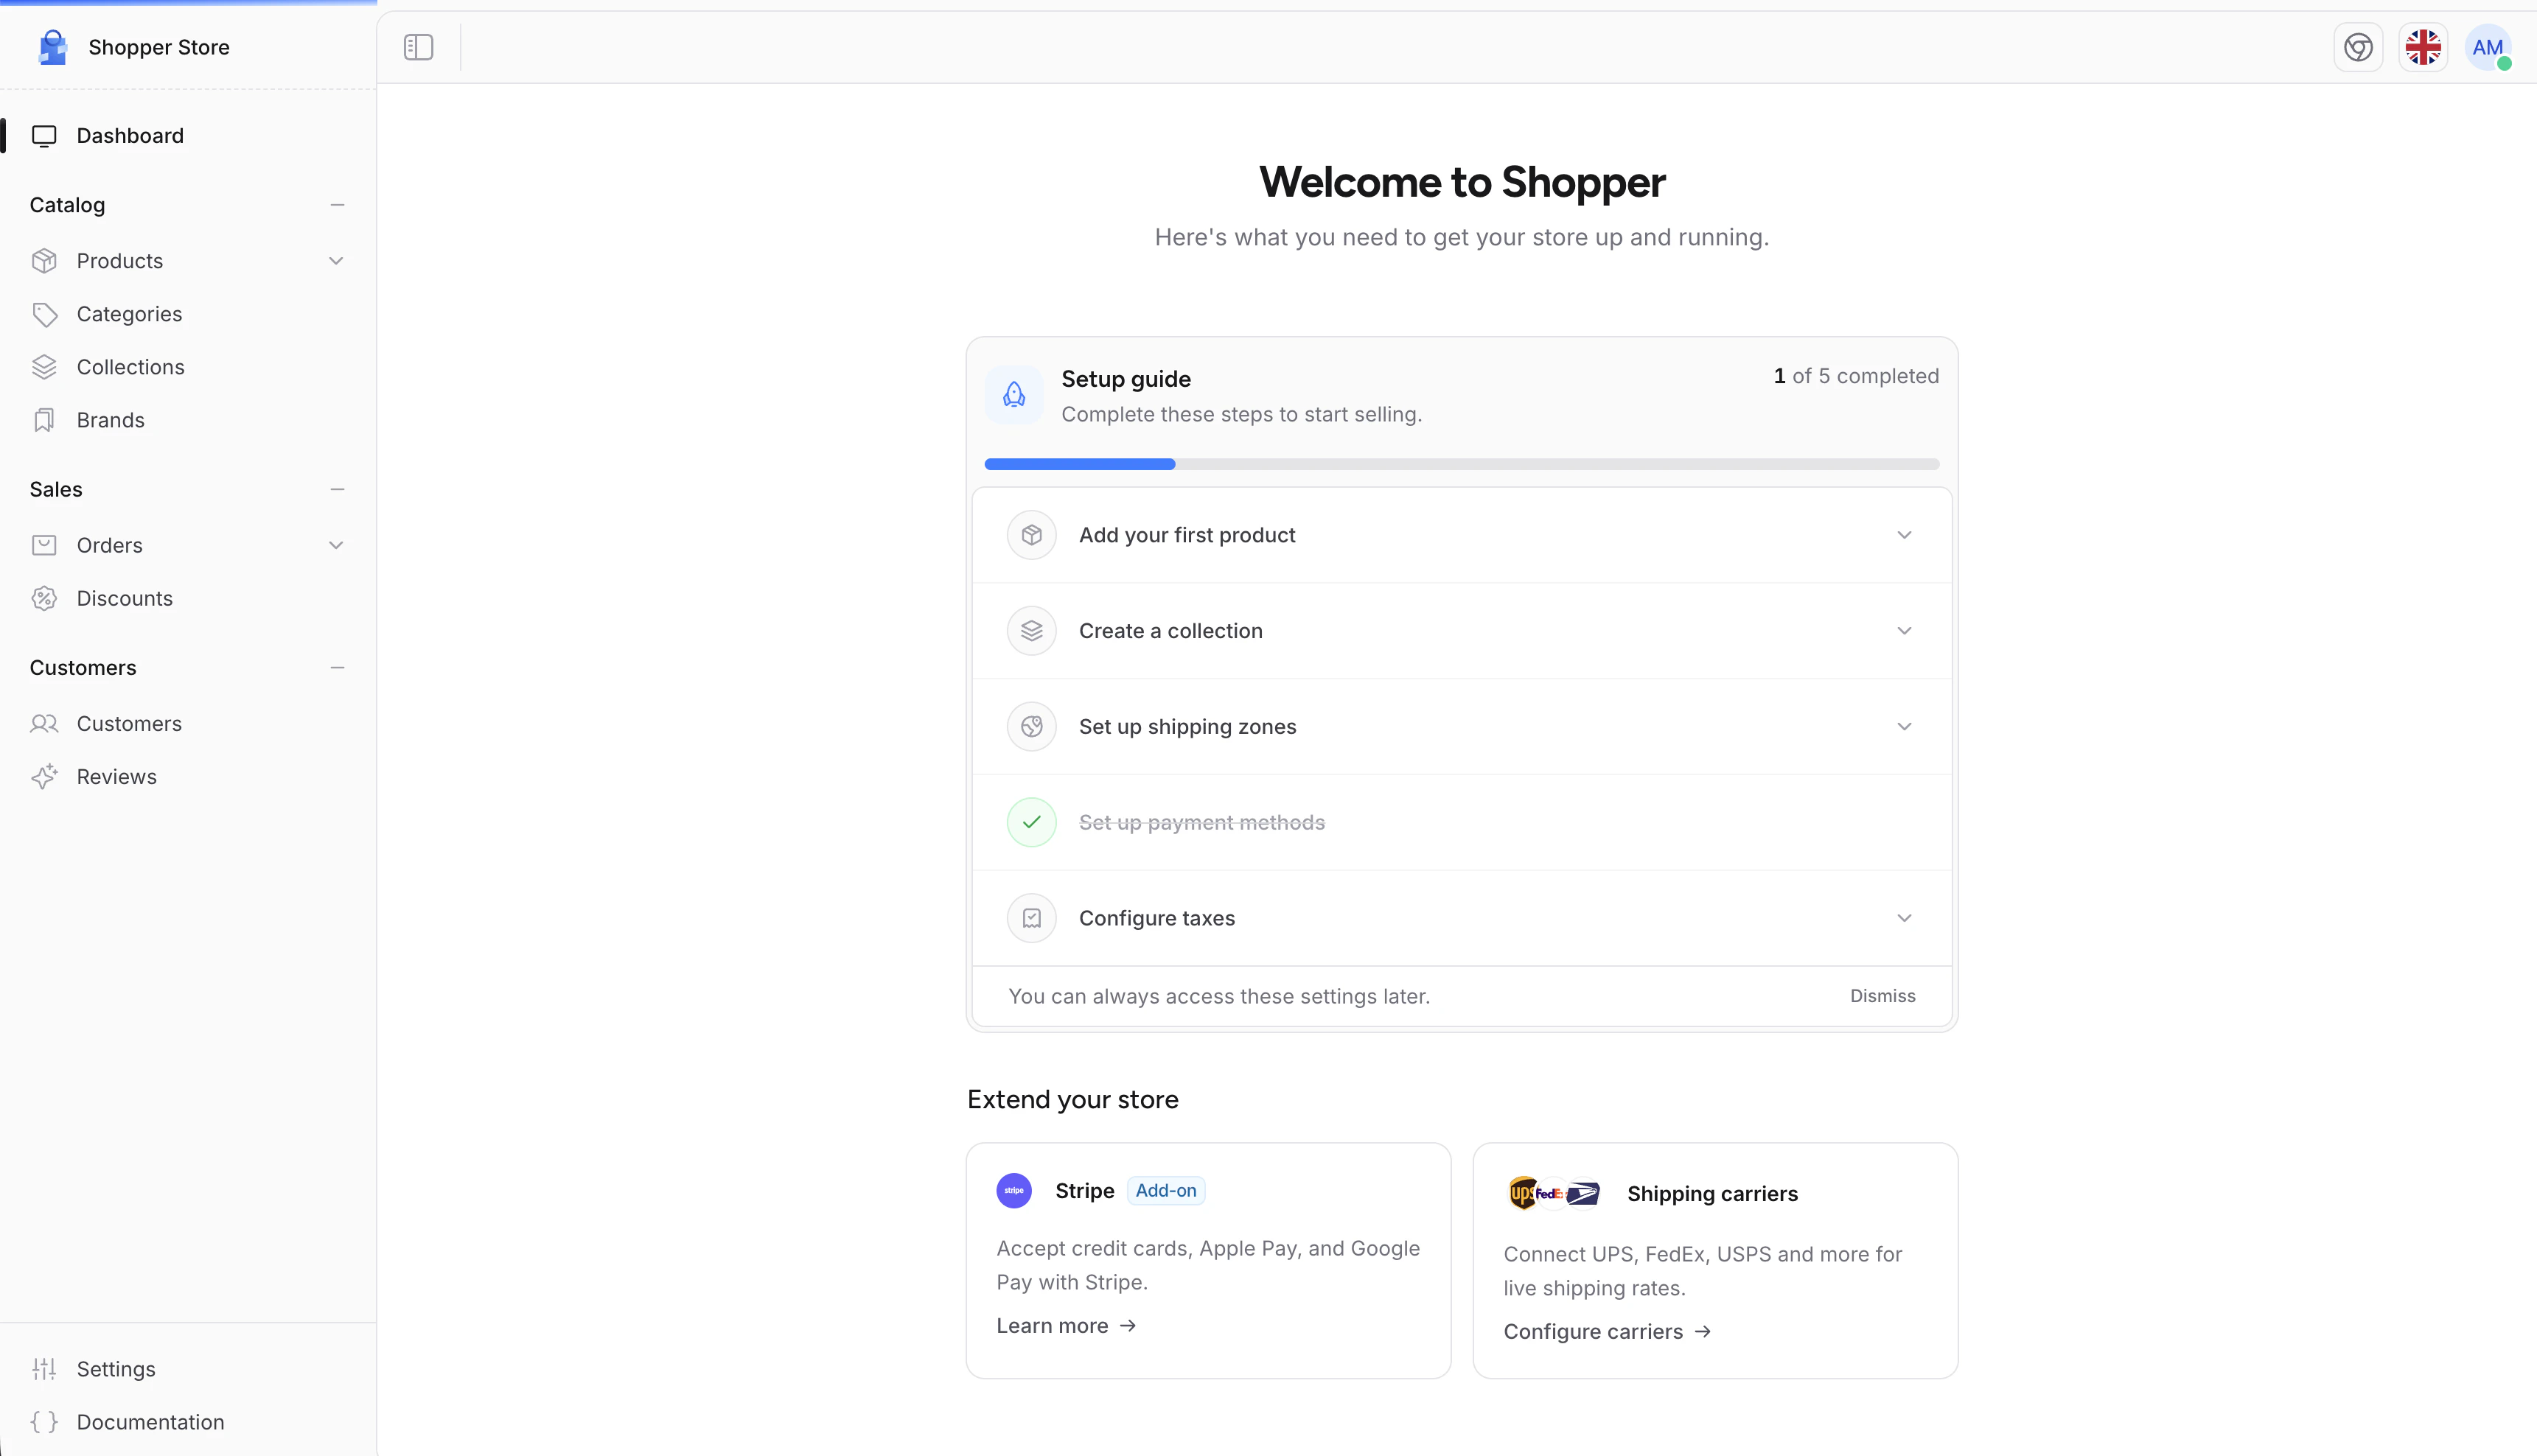Switch to the Dashboard tab
The width and height of the screenshot is (2537, 1456).
[130, 135]
